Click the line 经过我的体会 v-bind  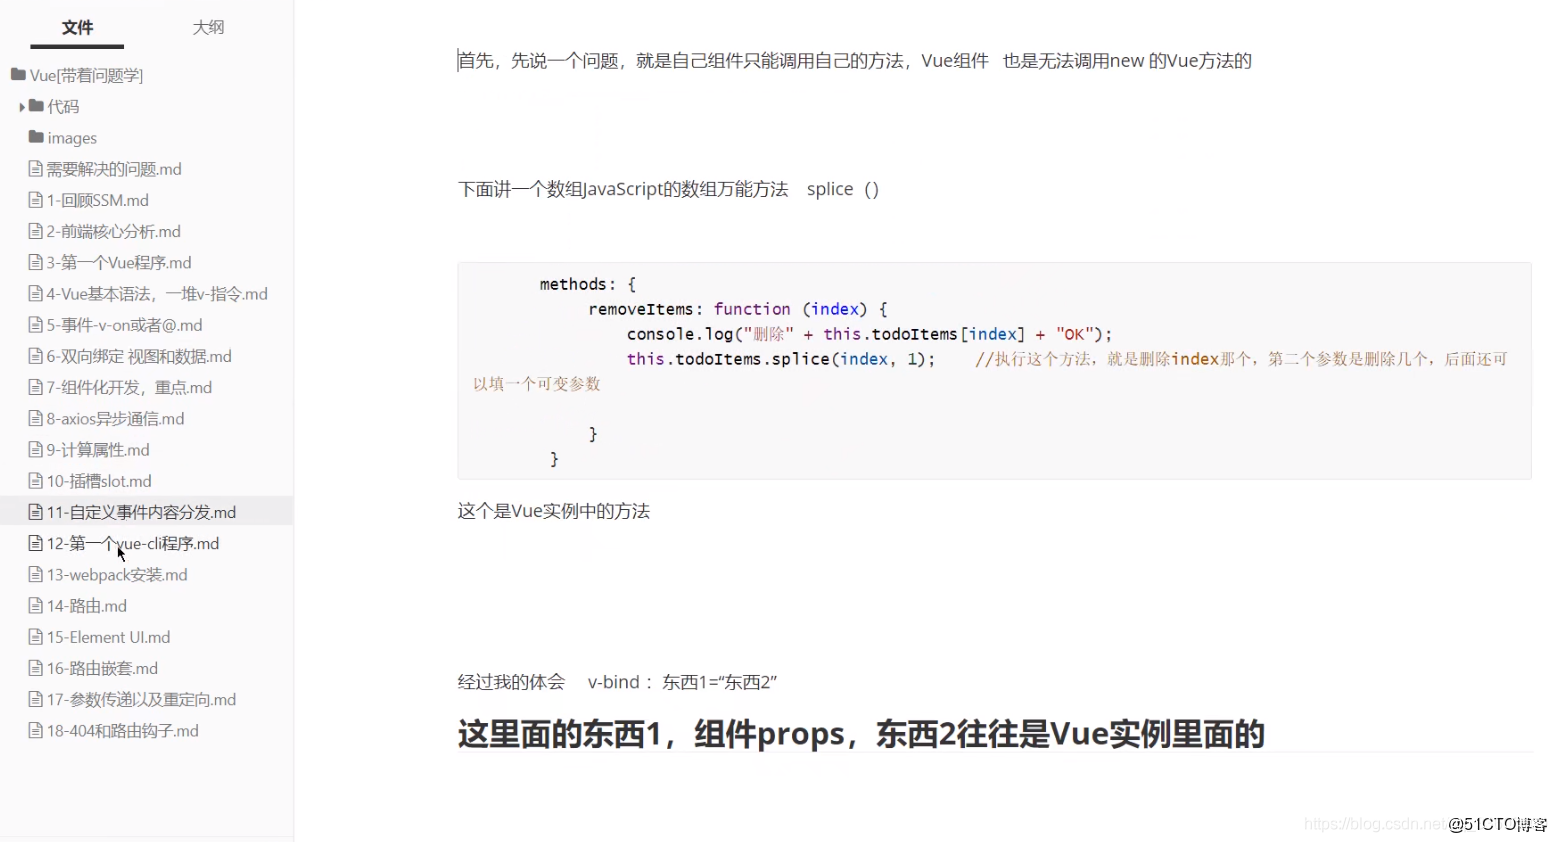point(617,682)
